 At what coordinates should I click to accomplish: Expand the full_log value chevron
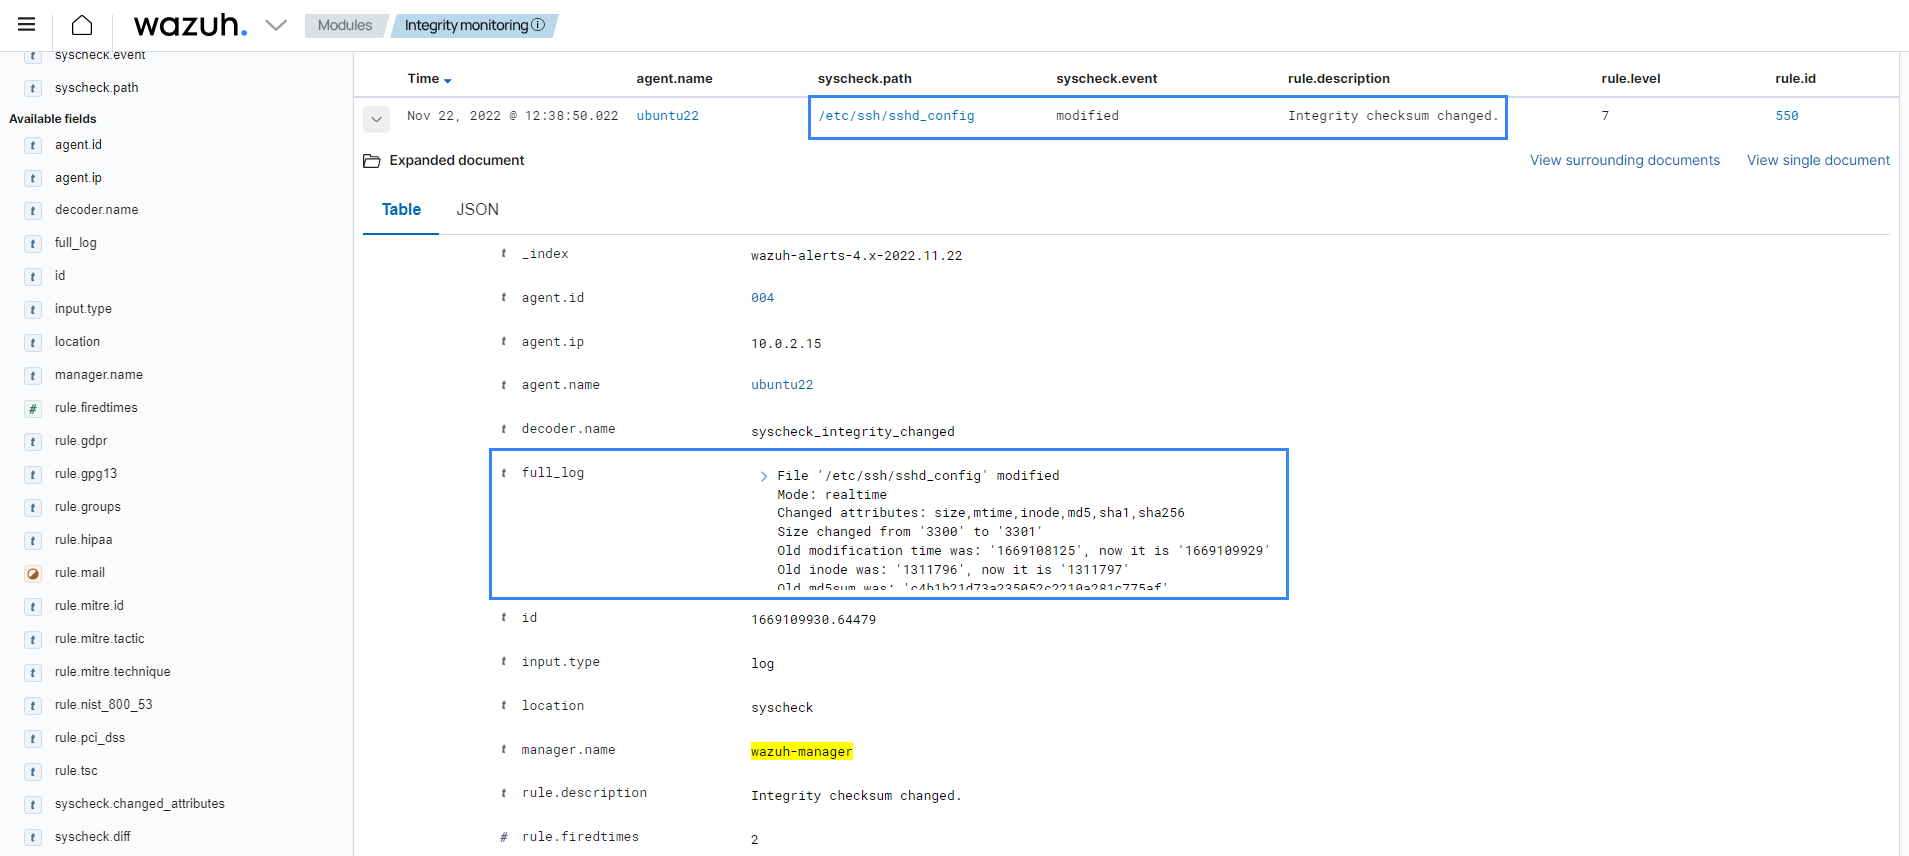click(x=764, y=477)
